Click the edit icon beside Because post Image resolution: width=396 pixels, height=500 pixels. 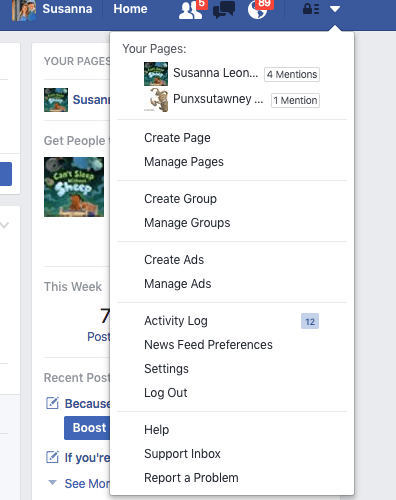pyautogui.click(x=52, y=403)
